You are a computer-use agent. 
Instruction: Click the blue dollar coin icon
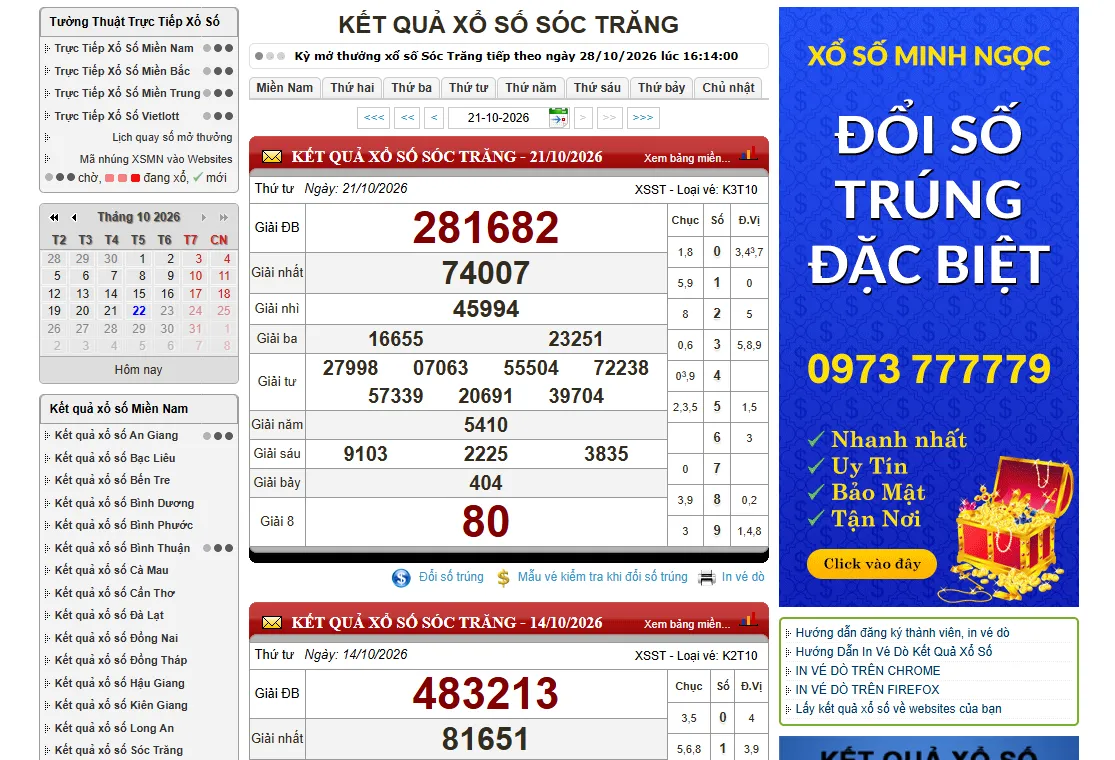pyautogui.click(x=401, y=578)
